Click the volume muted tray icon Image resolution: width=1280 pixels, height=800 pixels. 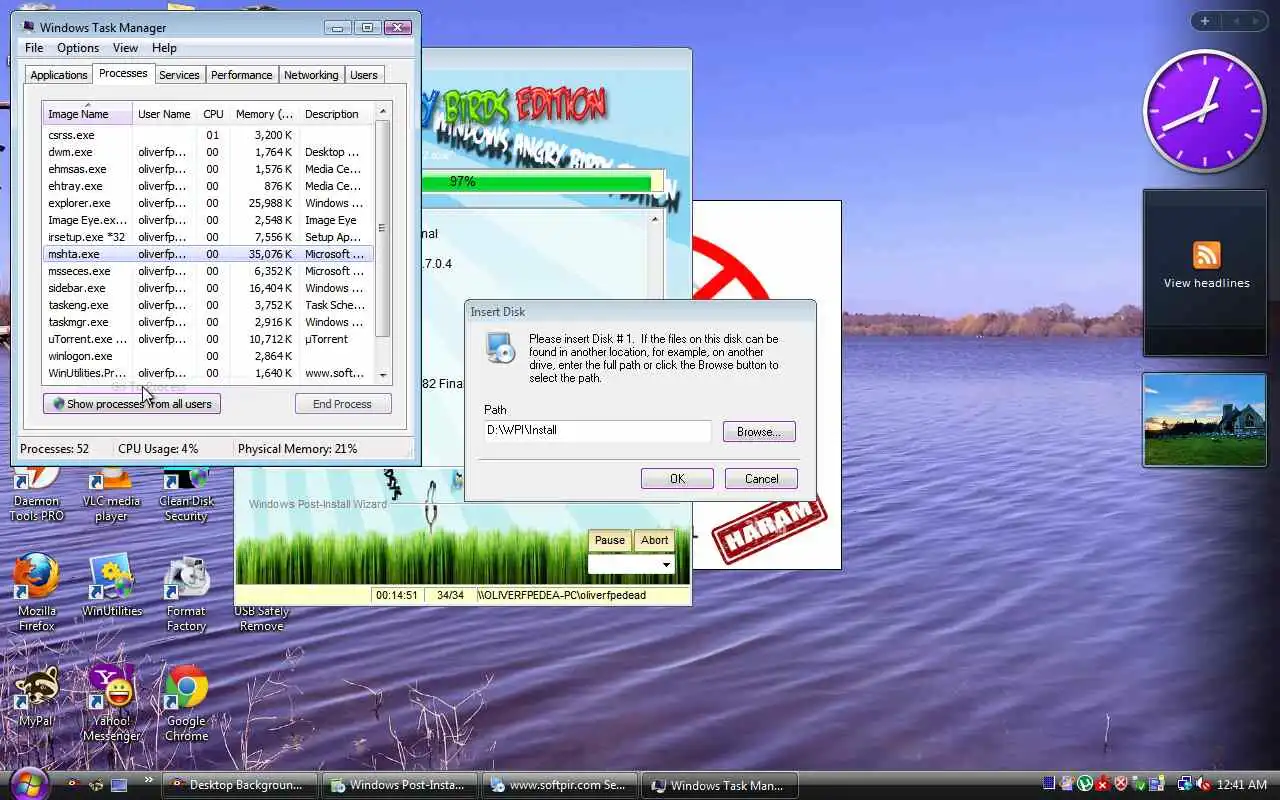[1204, 785]
